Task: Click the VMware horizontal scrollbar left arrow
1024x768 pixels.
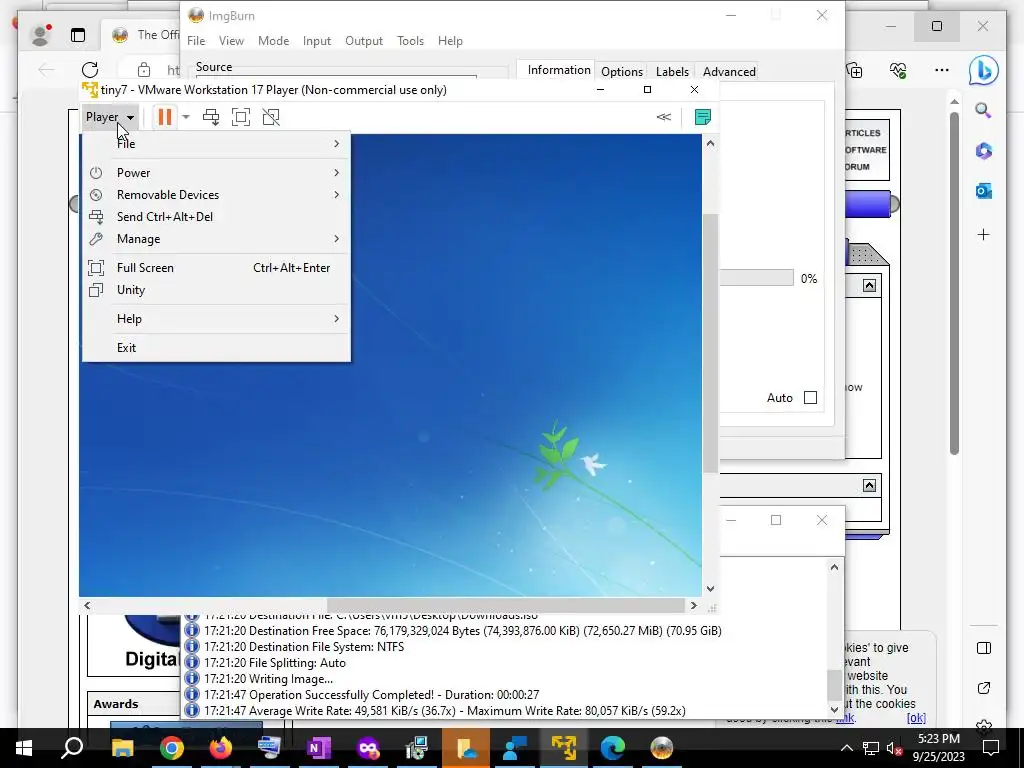Action: tap(88, 605)
